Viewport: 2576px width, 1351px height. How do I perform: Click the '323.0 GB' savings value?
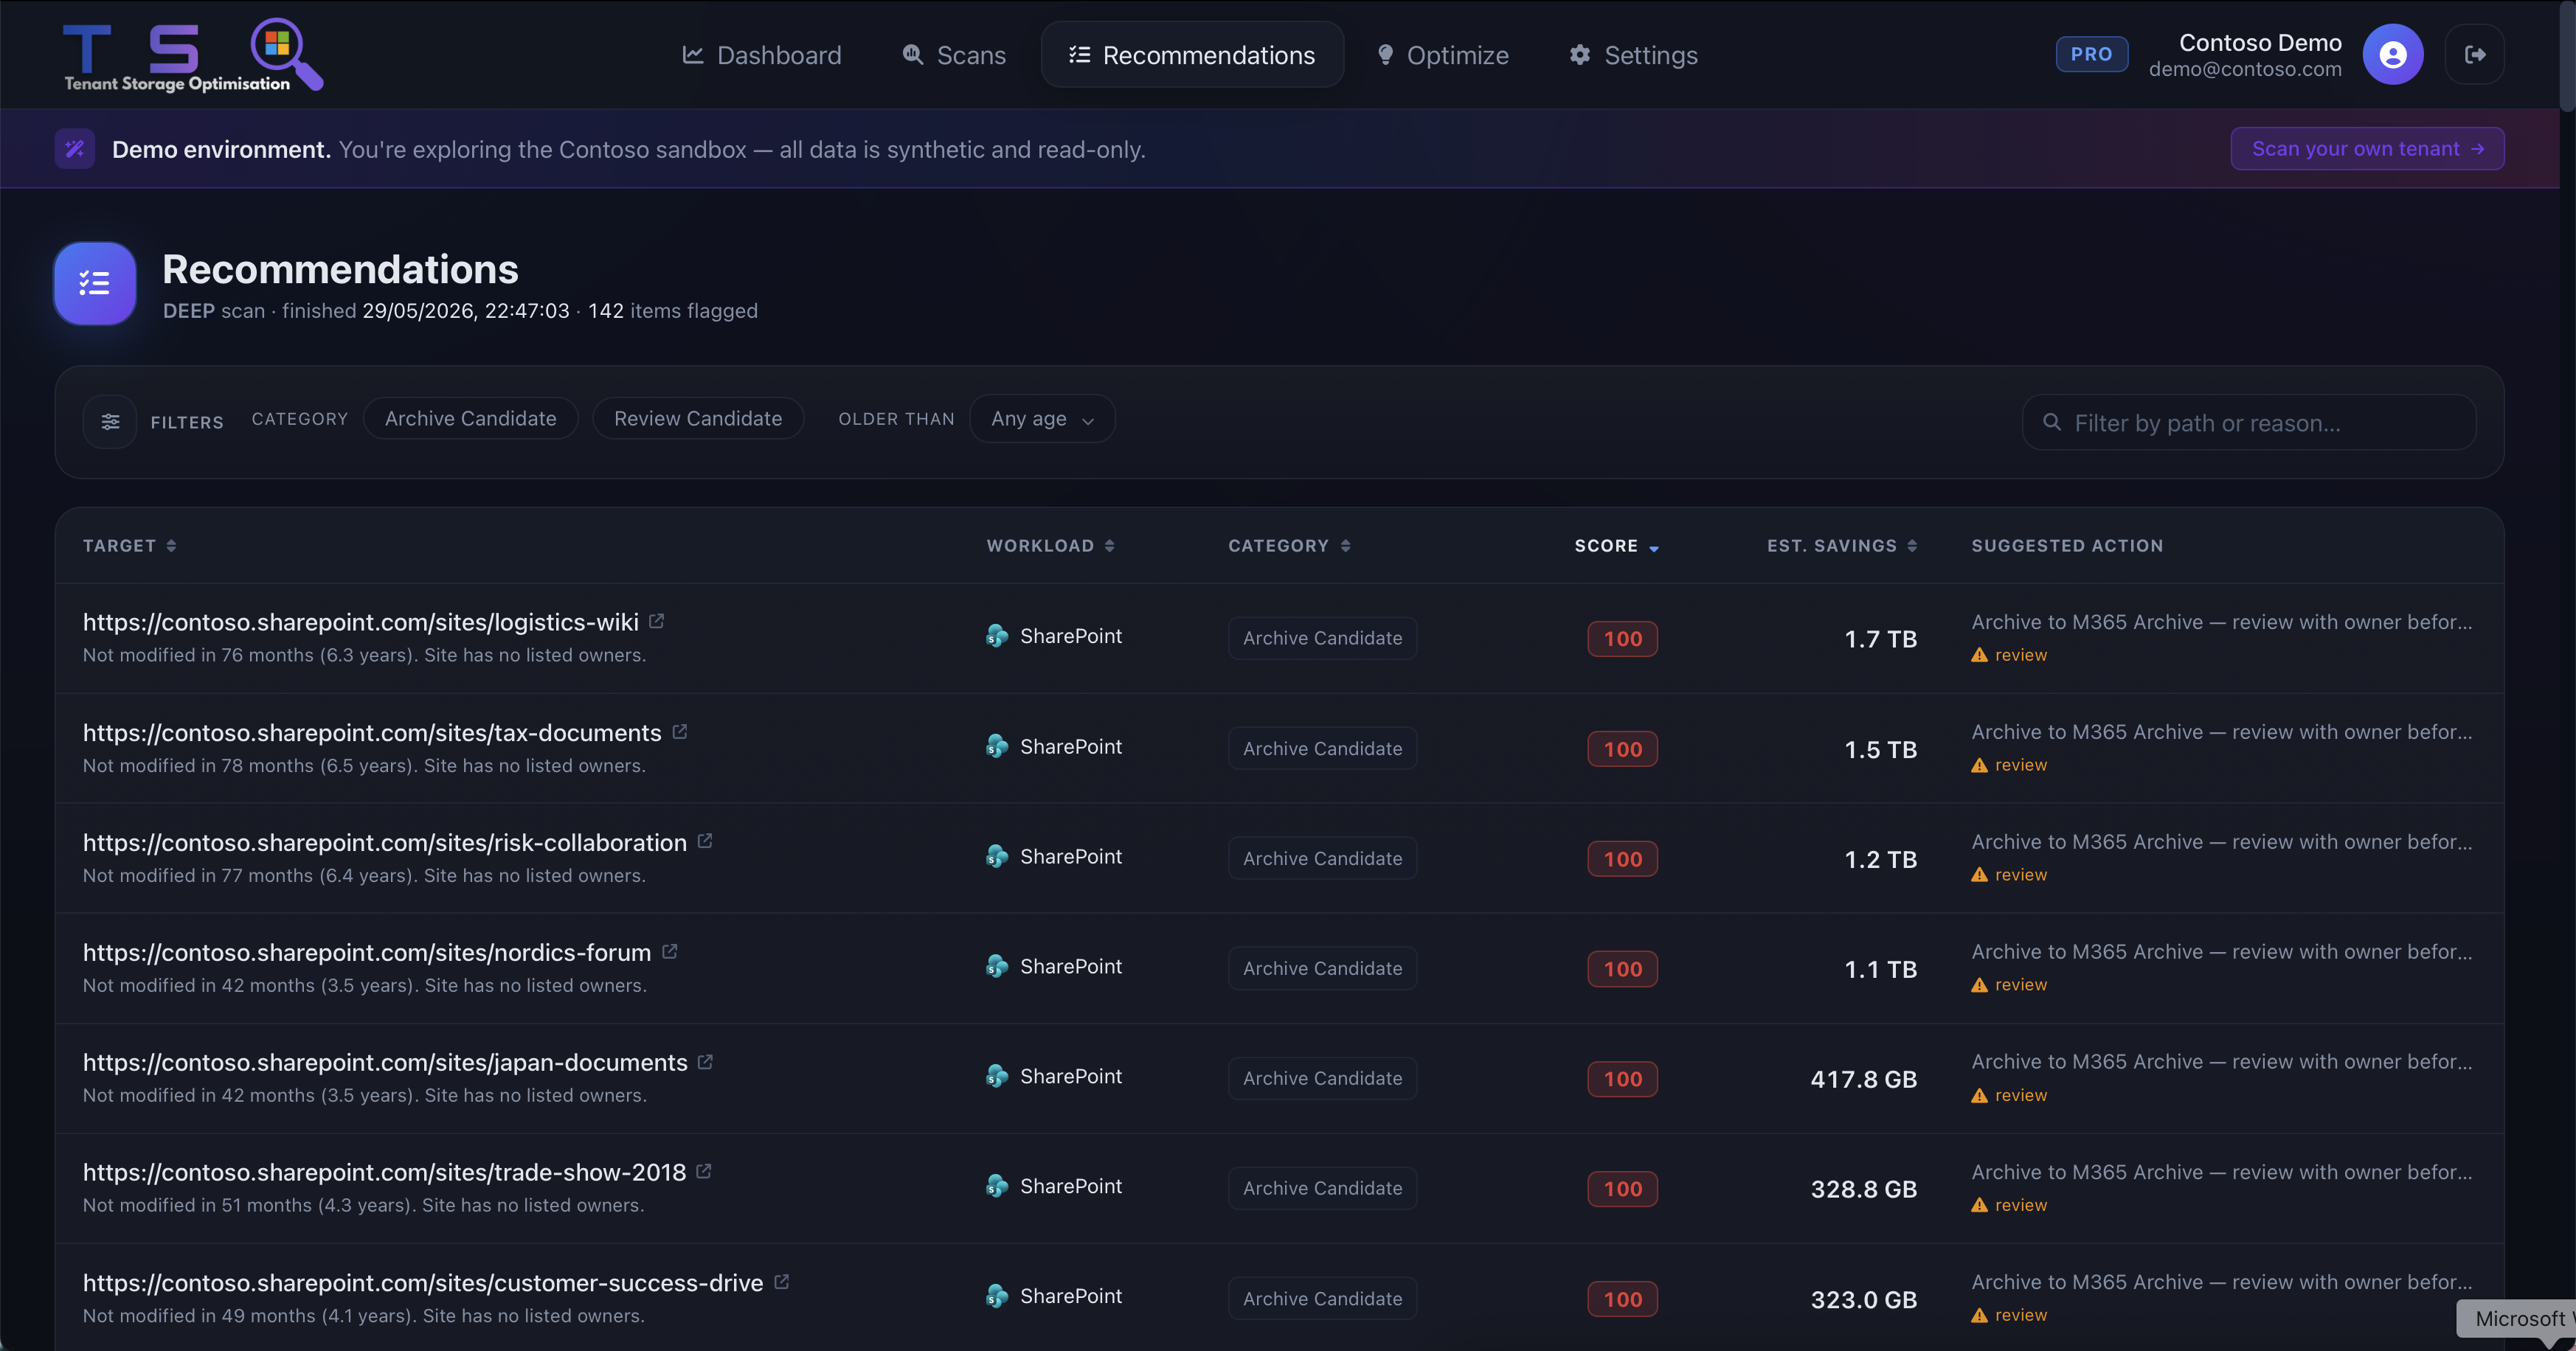(1863, 1299)
